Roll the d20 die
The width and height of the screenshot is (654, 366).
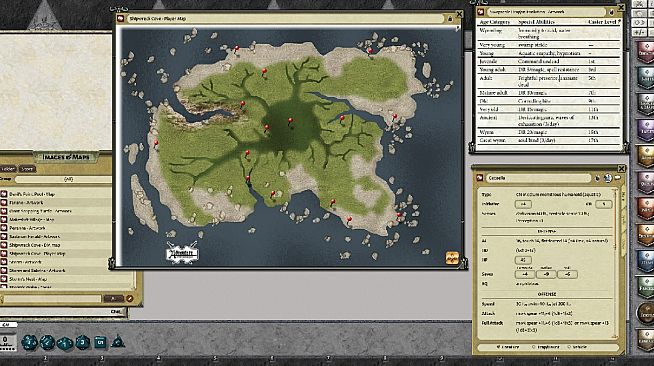point(29,342)
